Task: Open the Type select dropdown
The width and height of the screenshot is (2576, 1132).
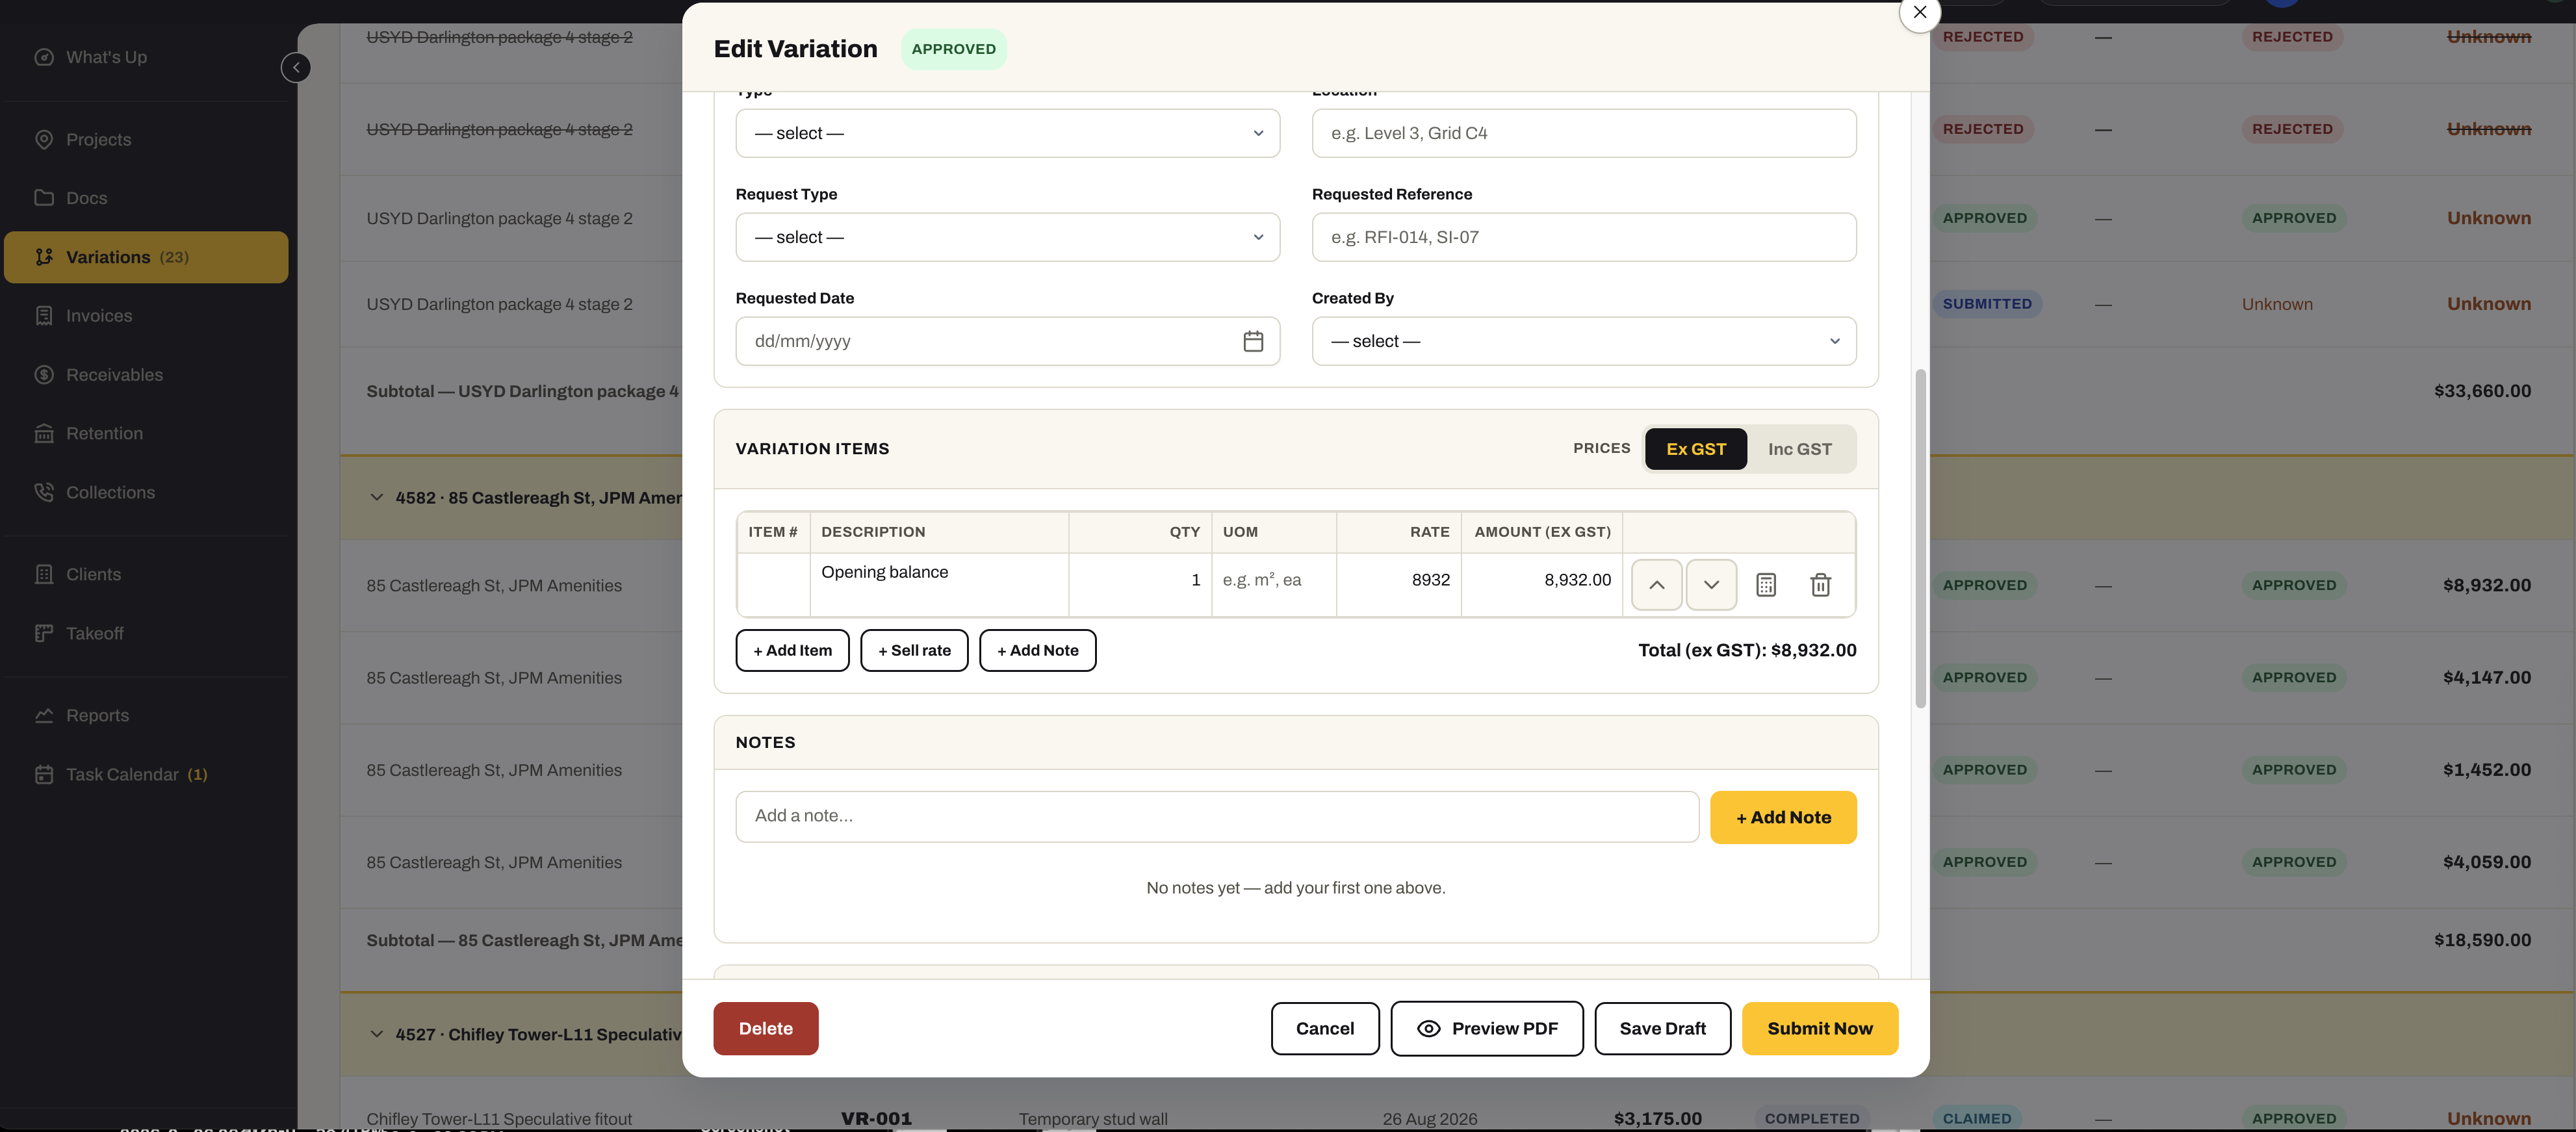Action: click(x=1007, y=133)
